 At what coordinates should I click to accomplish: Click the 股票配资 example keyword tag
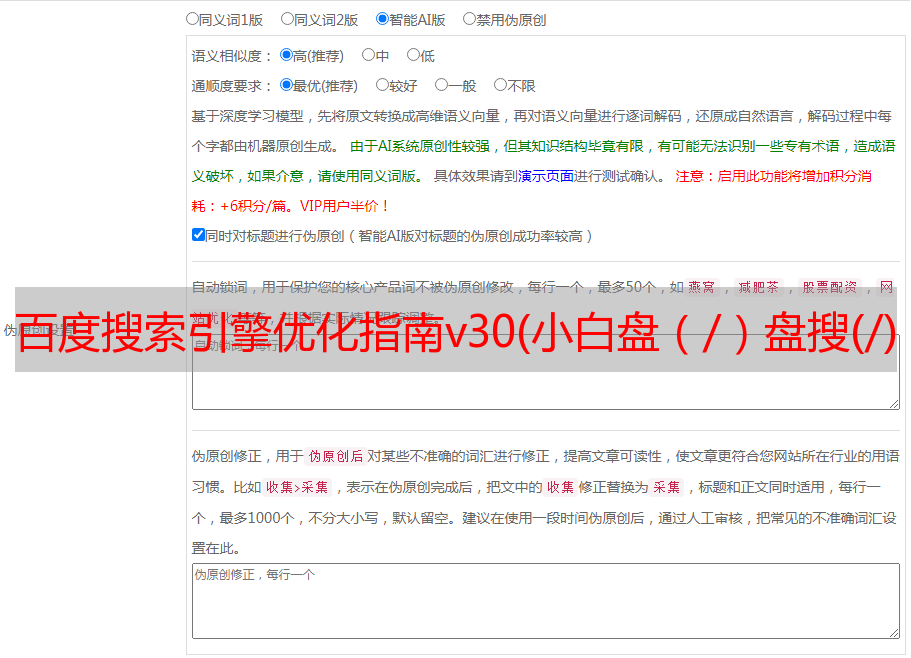click(x=830, y=287)
